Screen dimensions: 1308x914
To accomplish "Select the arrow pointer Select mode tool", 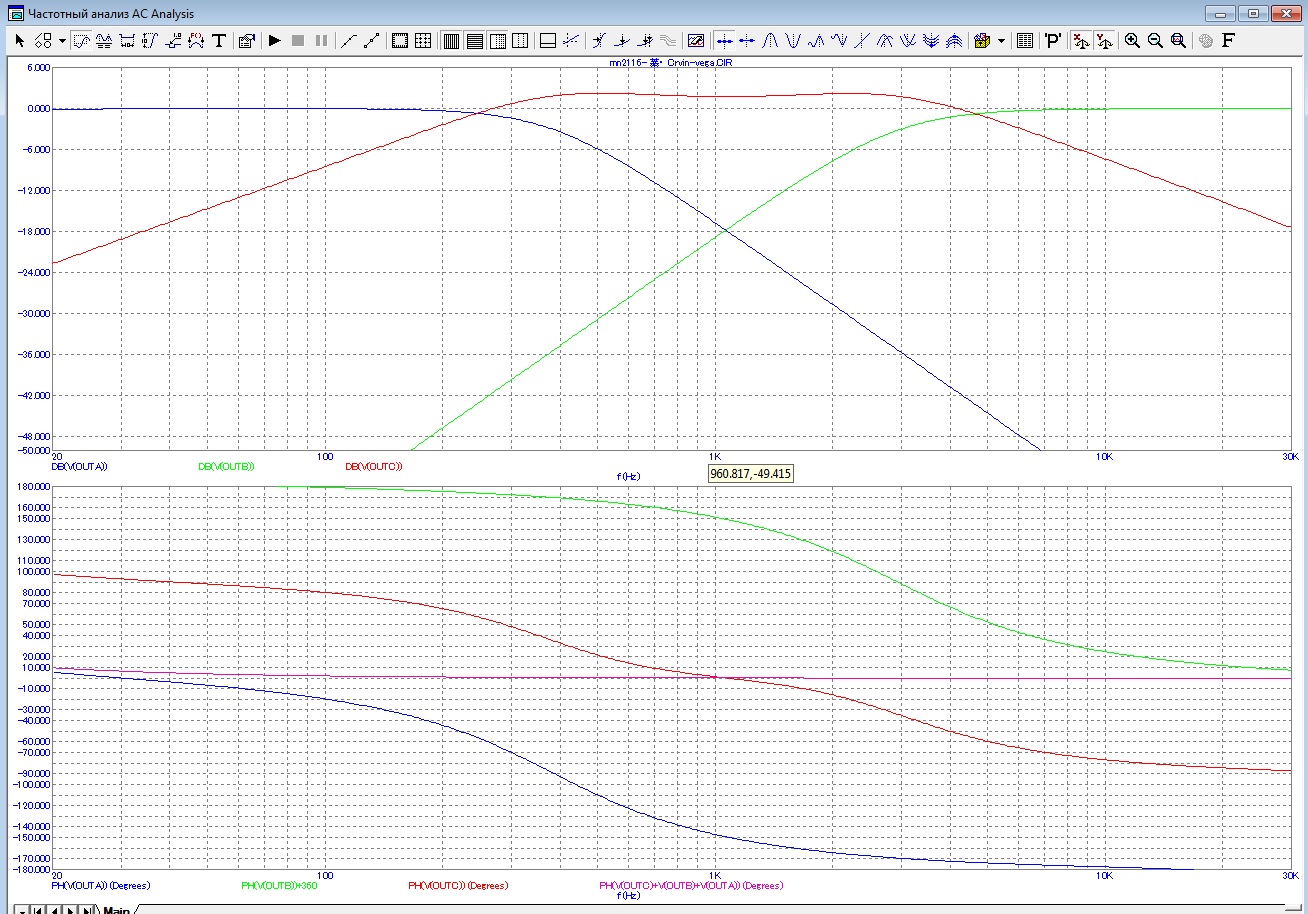I will pos(20,41).
